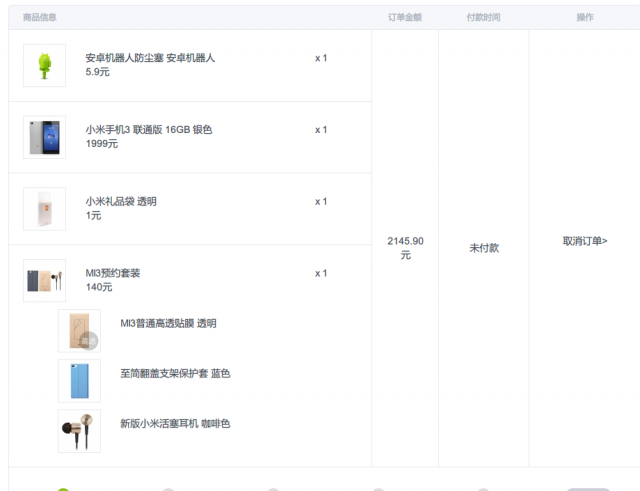The image size is (640, 491).
Task: Select the price text 5.9元
Action: point(98,72)
